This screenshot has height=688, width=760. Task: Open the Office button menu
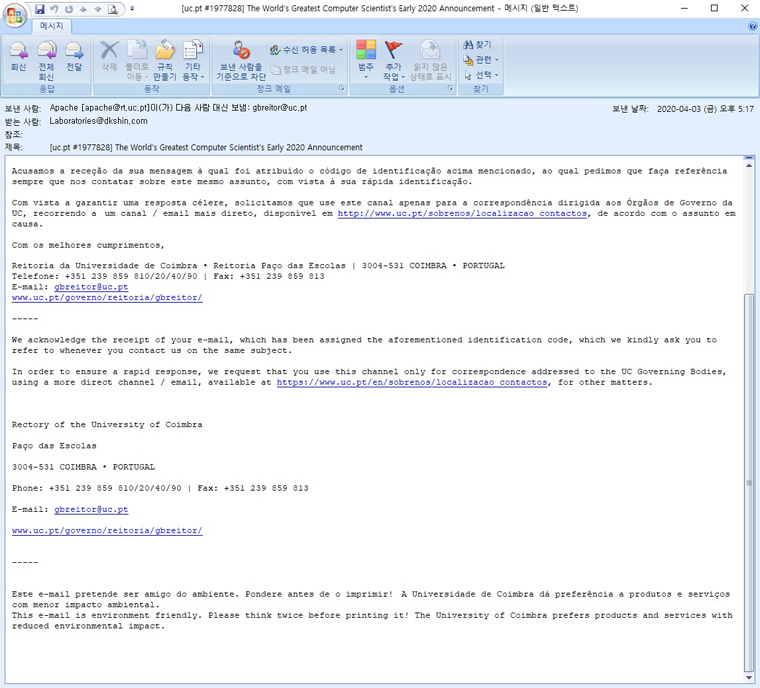point(15,14)
